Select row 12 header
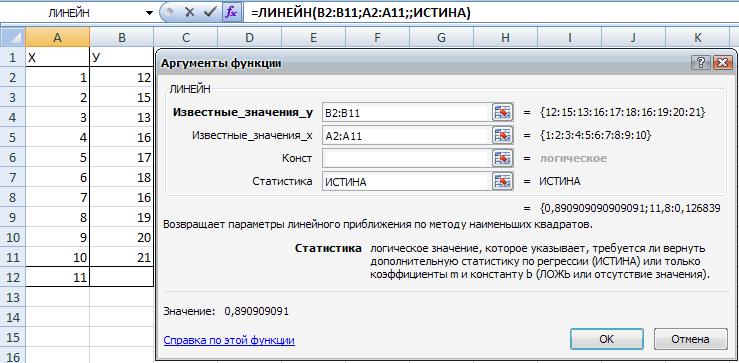Viewport: 739px width, 363px height. coord(12,277)
